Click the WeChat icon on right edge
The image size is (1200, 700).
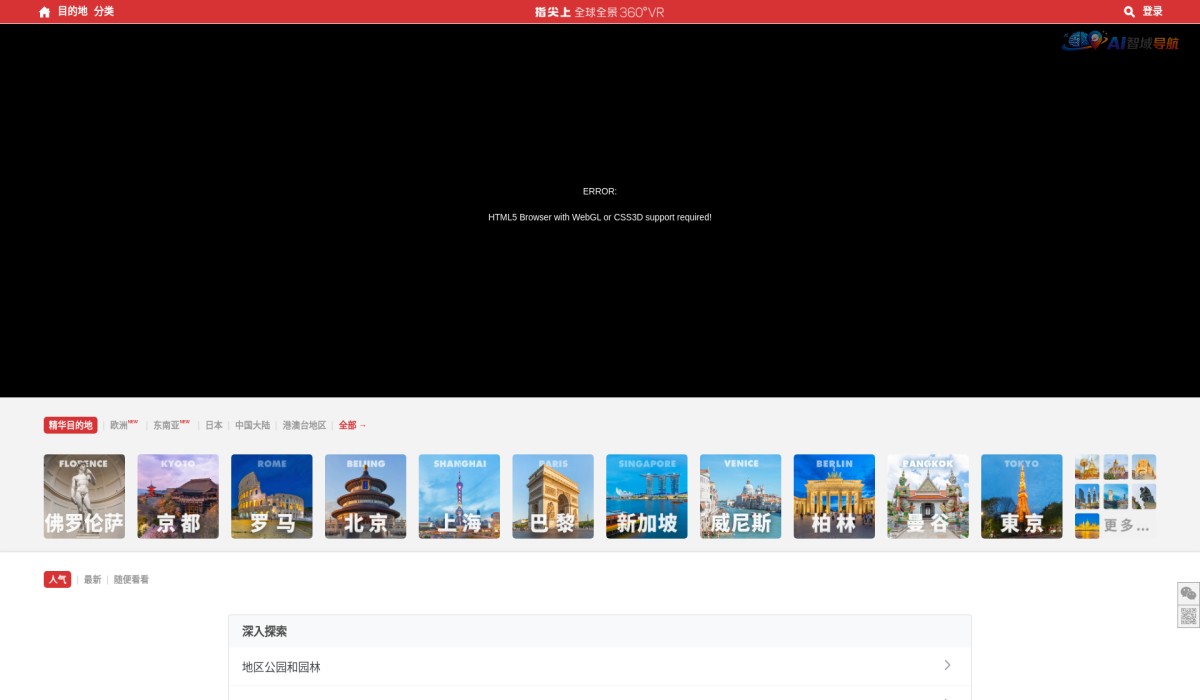1188,593
